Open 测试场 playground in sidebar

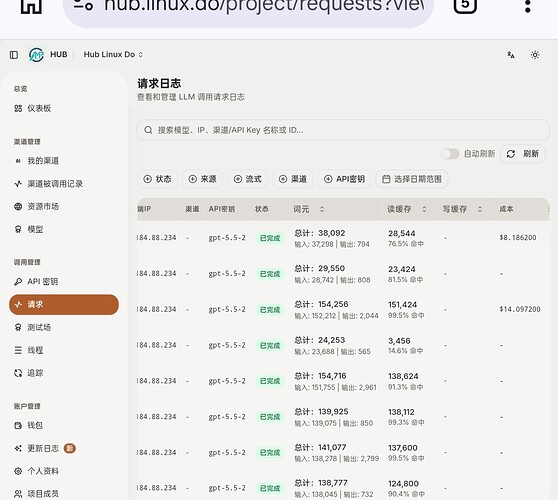64,327
